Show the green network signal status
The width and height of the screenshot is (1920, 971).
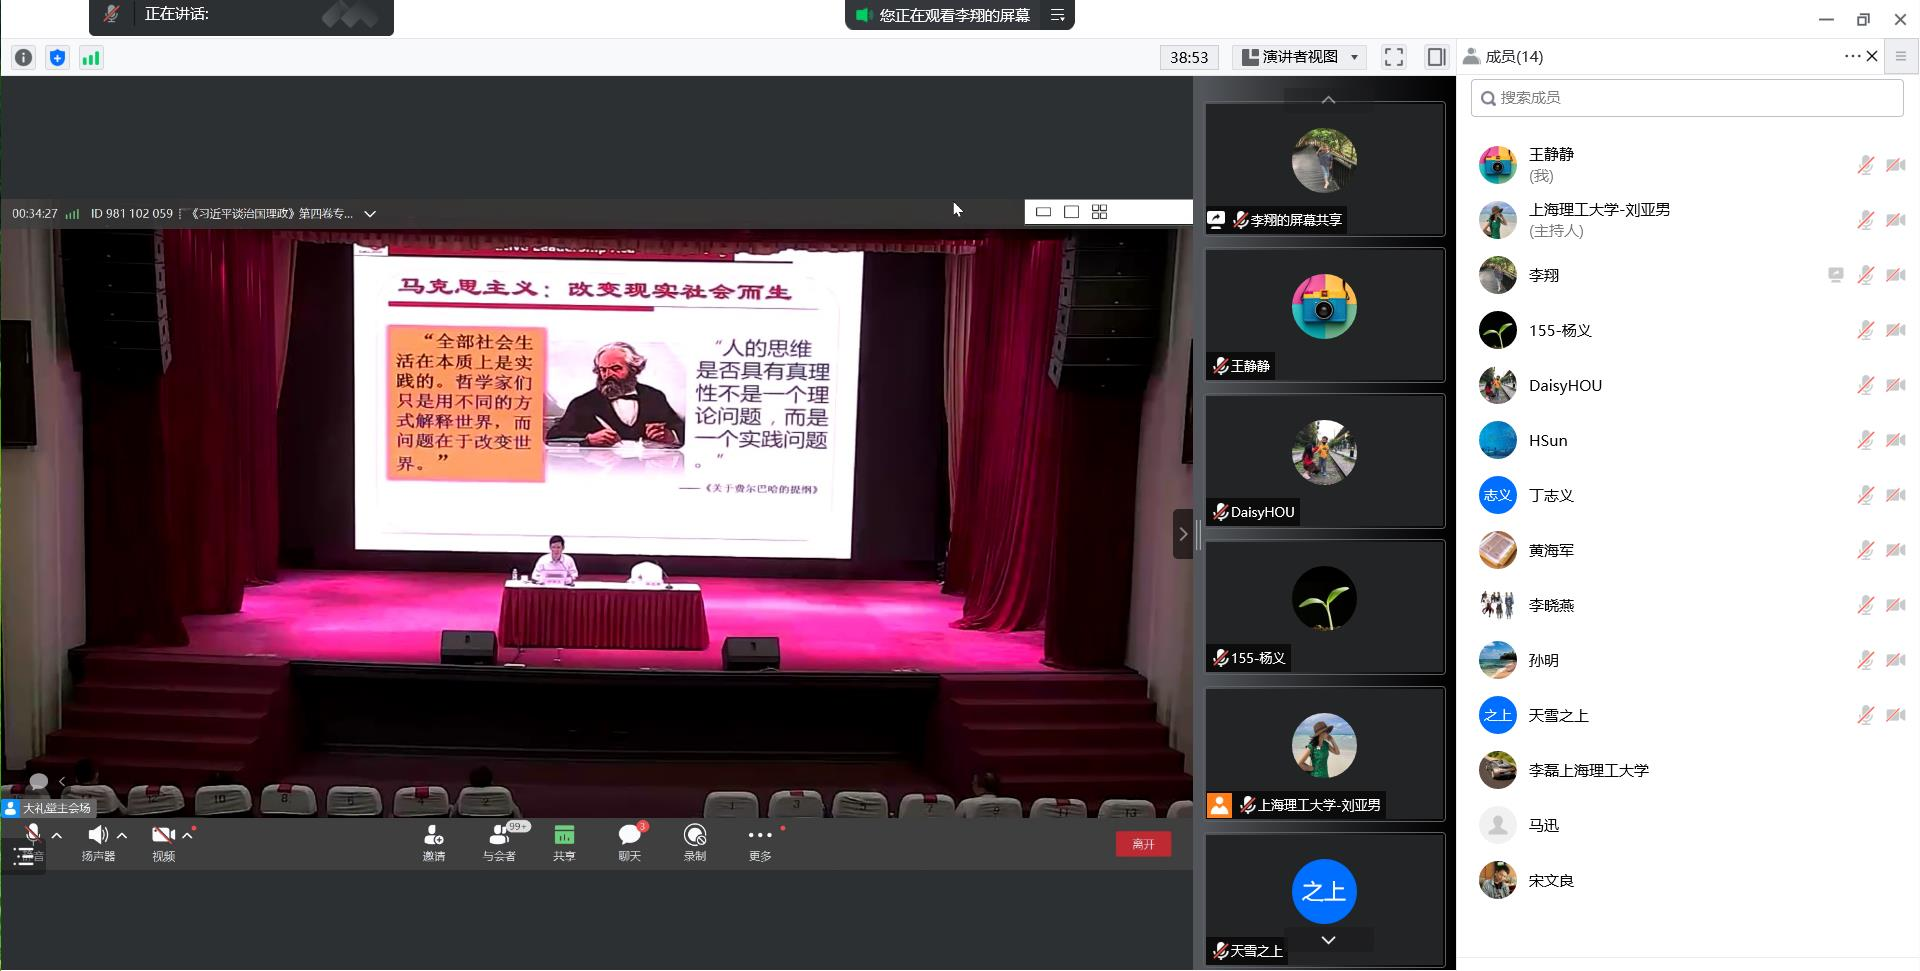[x=91, y=58]
